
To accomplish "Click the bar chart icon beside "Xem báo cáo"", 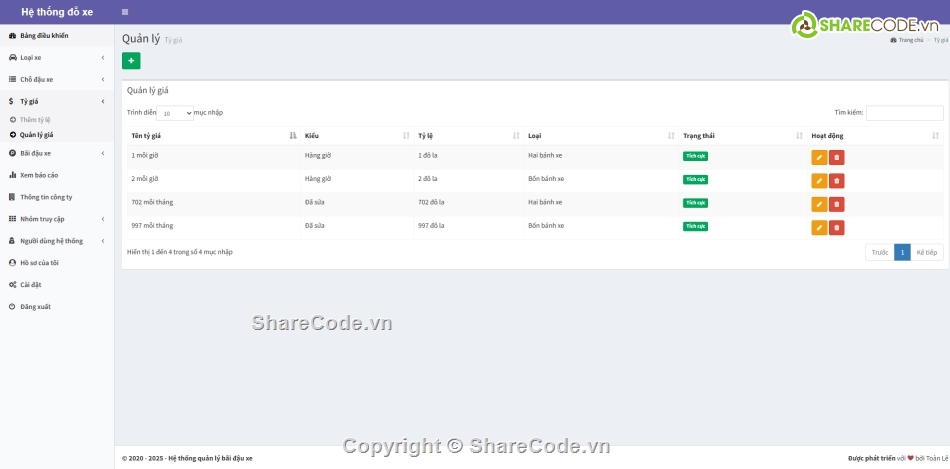I will tap(12, 175).
